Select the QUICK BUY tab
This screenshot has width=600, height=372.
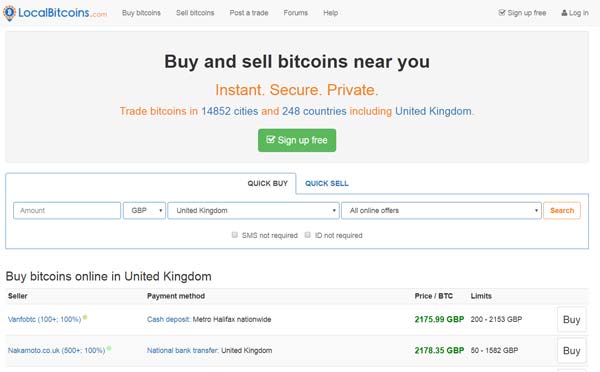[267, 183]
